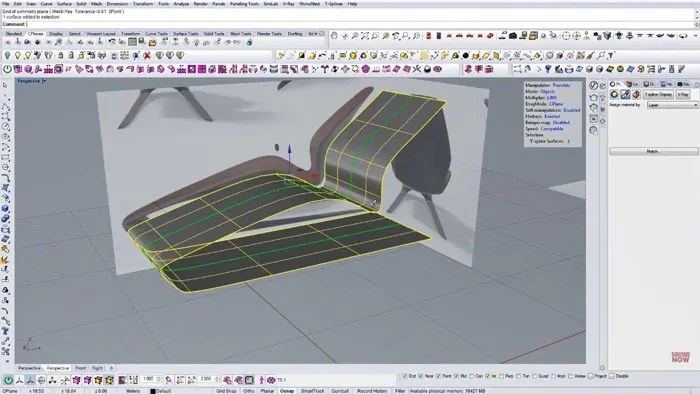Open the Perspective viewport title menu arrow
Image resolution: width=700 pixels, height=394 pixels.
[44, 81]
